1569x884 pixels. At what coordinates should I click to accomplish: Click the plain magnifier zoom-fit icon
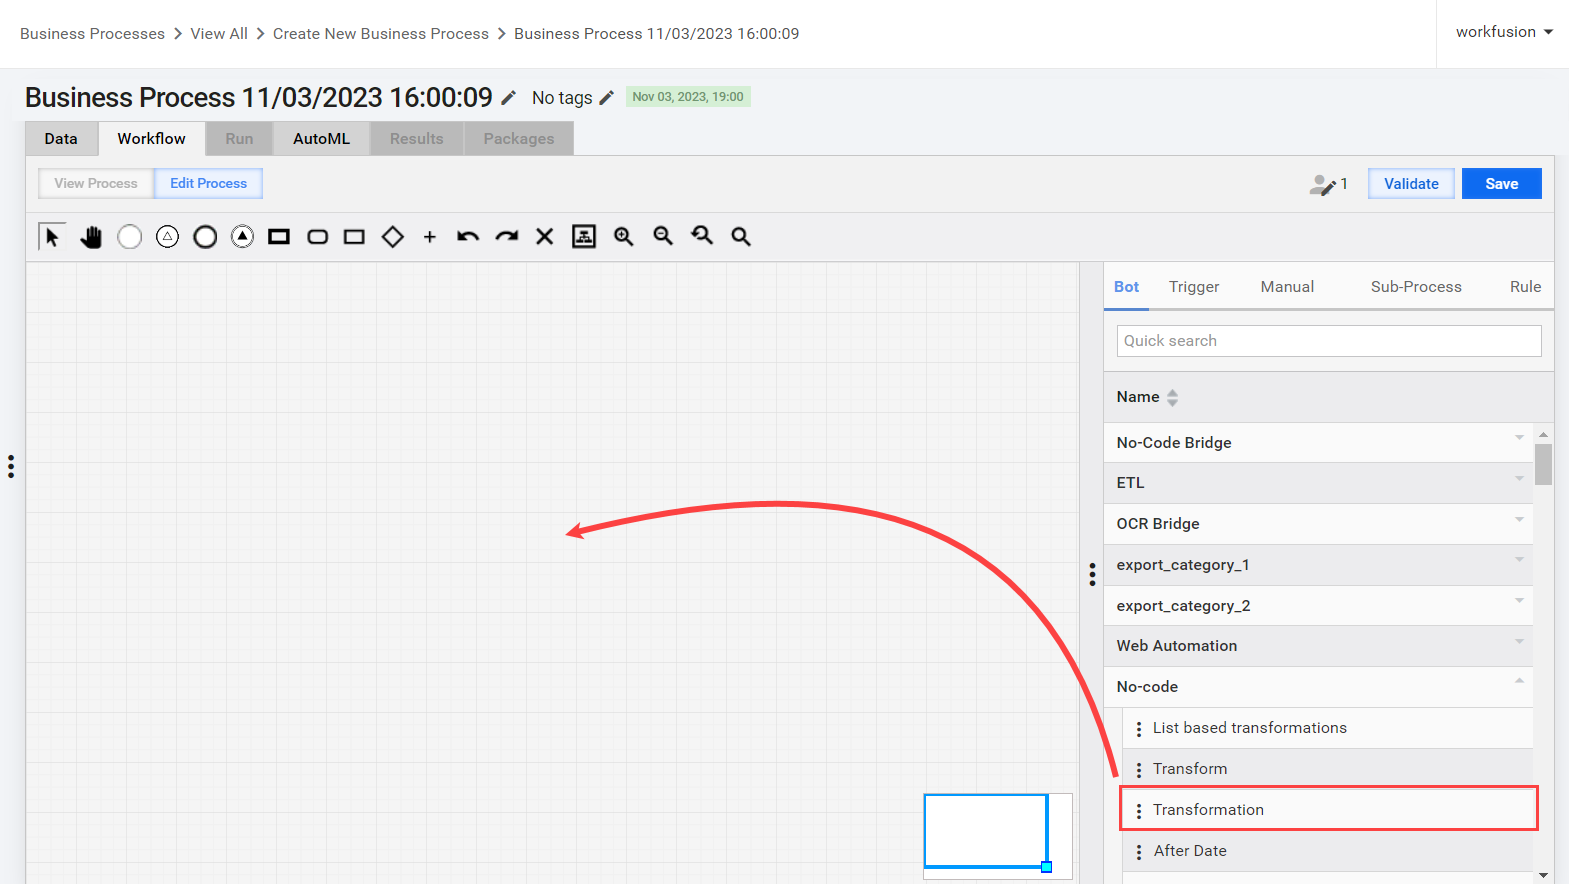tap(741, 237)
